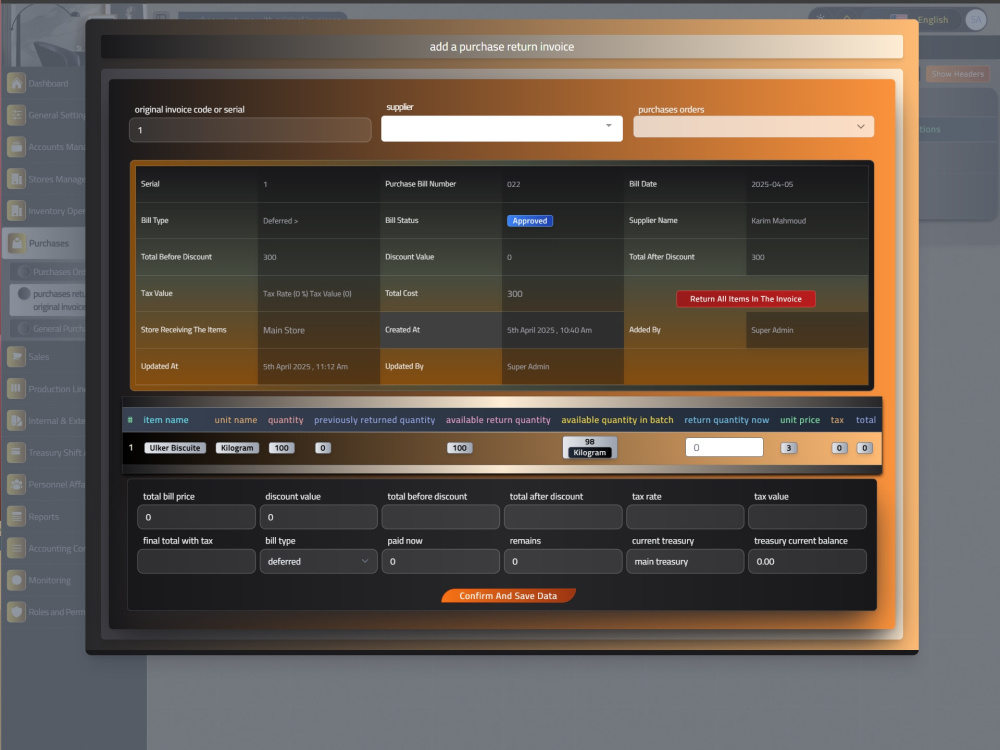Click the total bill price field
The width and height of the screenshot is (1000, 750).
[x=196, y=517]
